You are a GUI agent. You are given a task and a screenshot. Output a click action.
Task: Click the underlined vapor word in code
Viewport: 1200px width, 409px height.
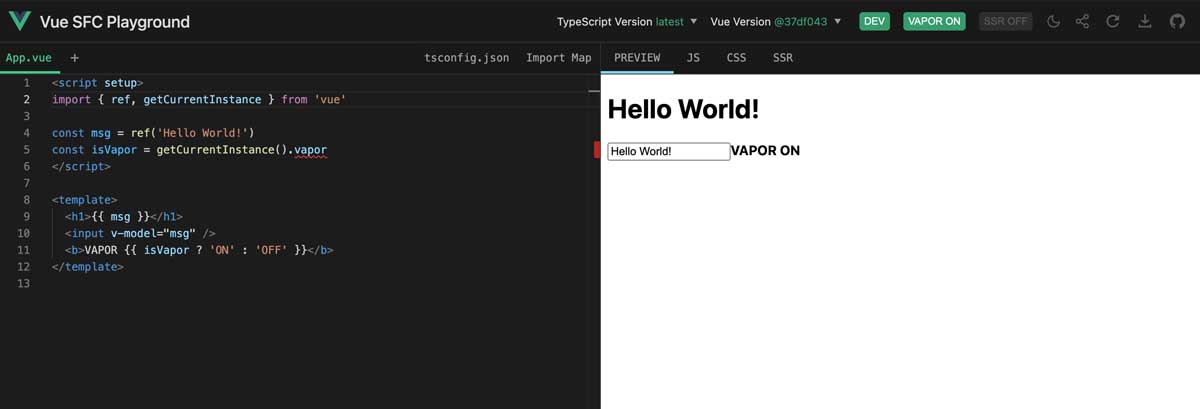click(x=310, y=150)
